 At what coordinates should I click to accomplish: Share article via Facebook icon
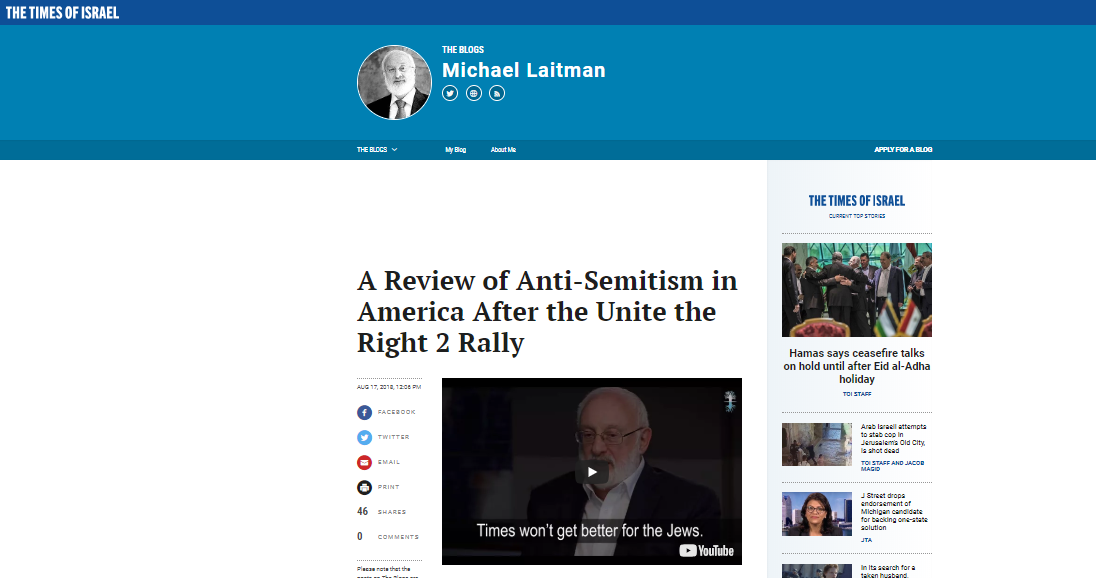[364, 412]
